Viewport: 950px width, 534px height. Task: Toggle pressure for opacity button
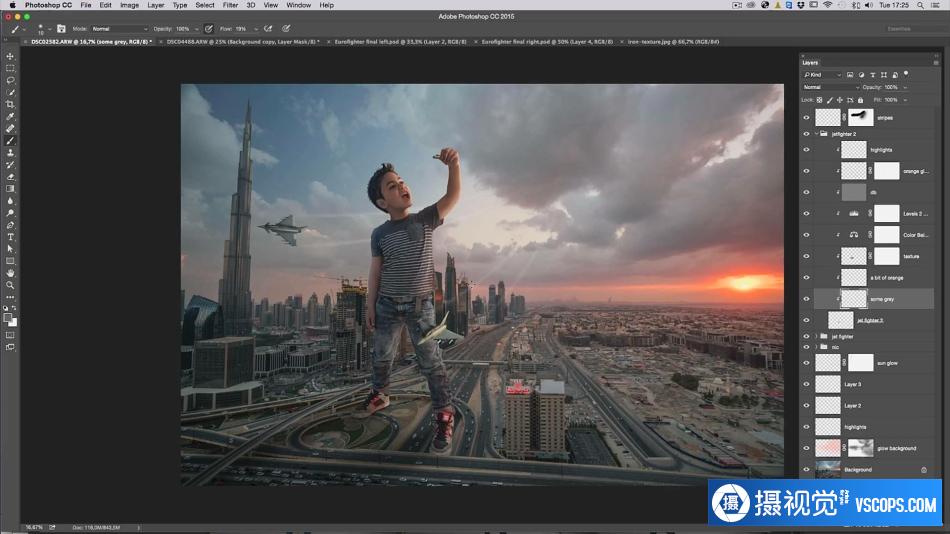point(208,28)
